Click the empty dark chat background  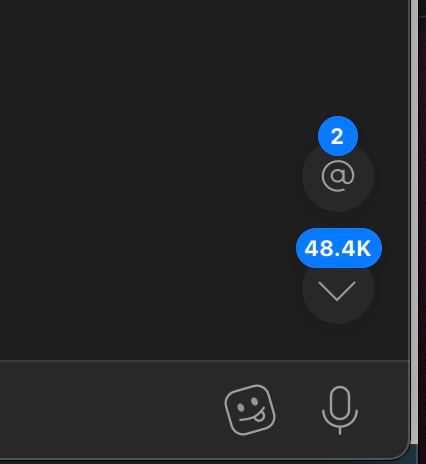click(150, 180)
